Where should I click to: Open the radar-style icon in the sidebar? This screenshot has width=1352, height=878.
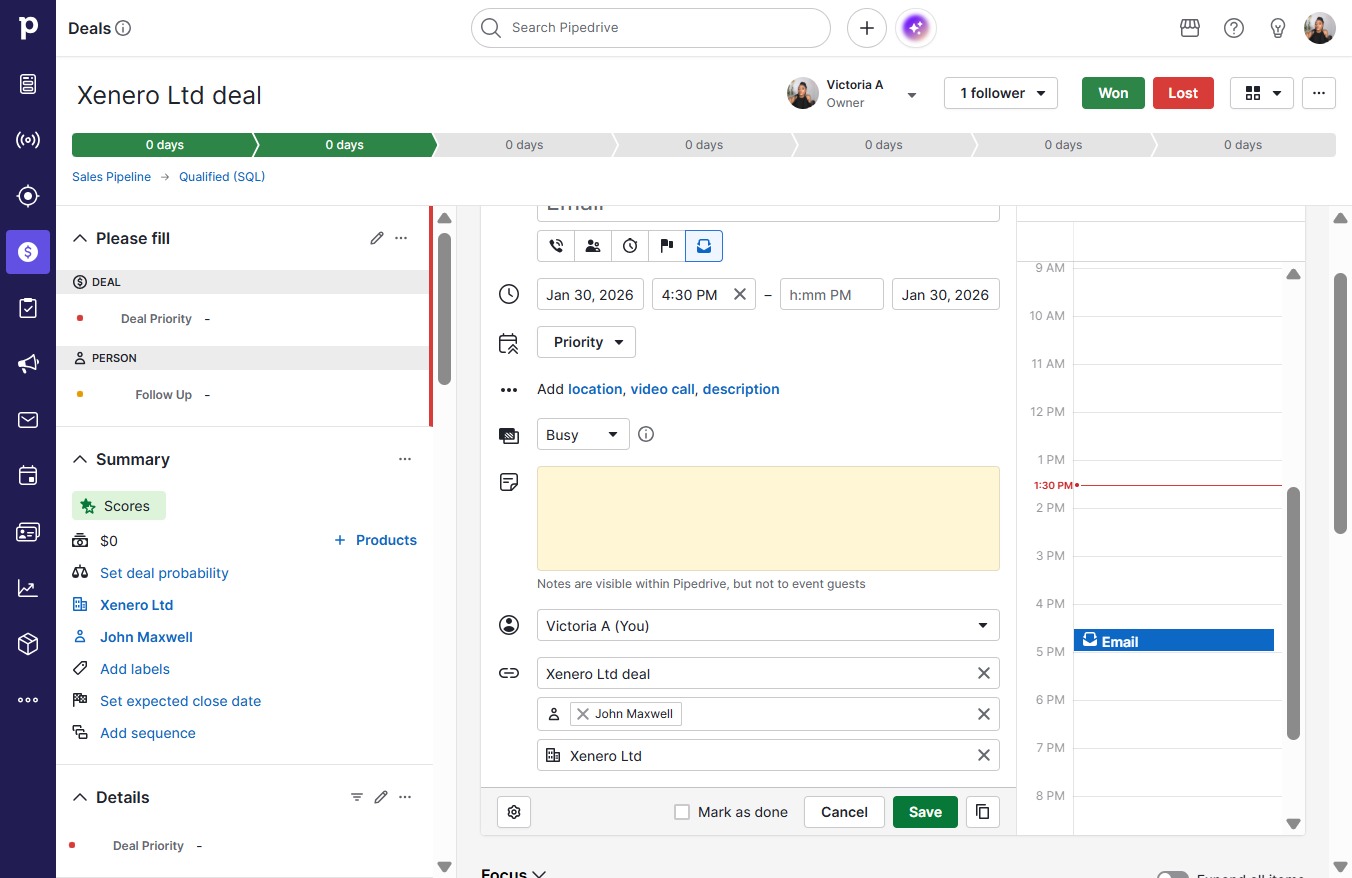[28, 140]
